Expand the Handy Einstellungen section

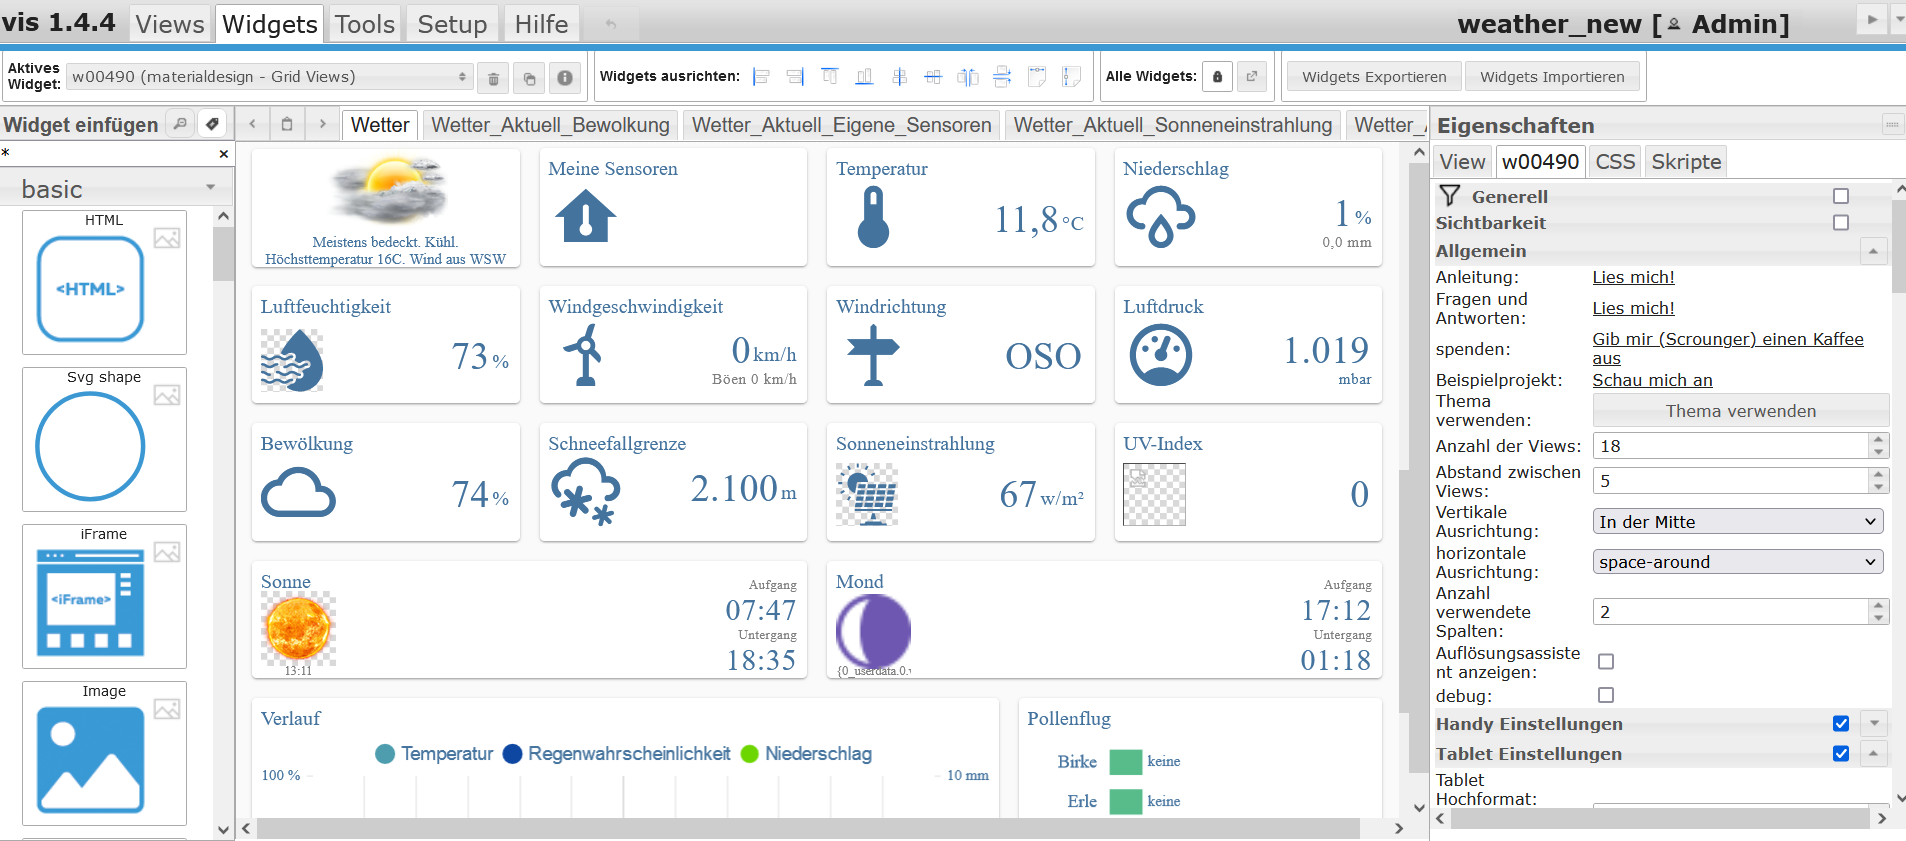(1874, 723)
